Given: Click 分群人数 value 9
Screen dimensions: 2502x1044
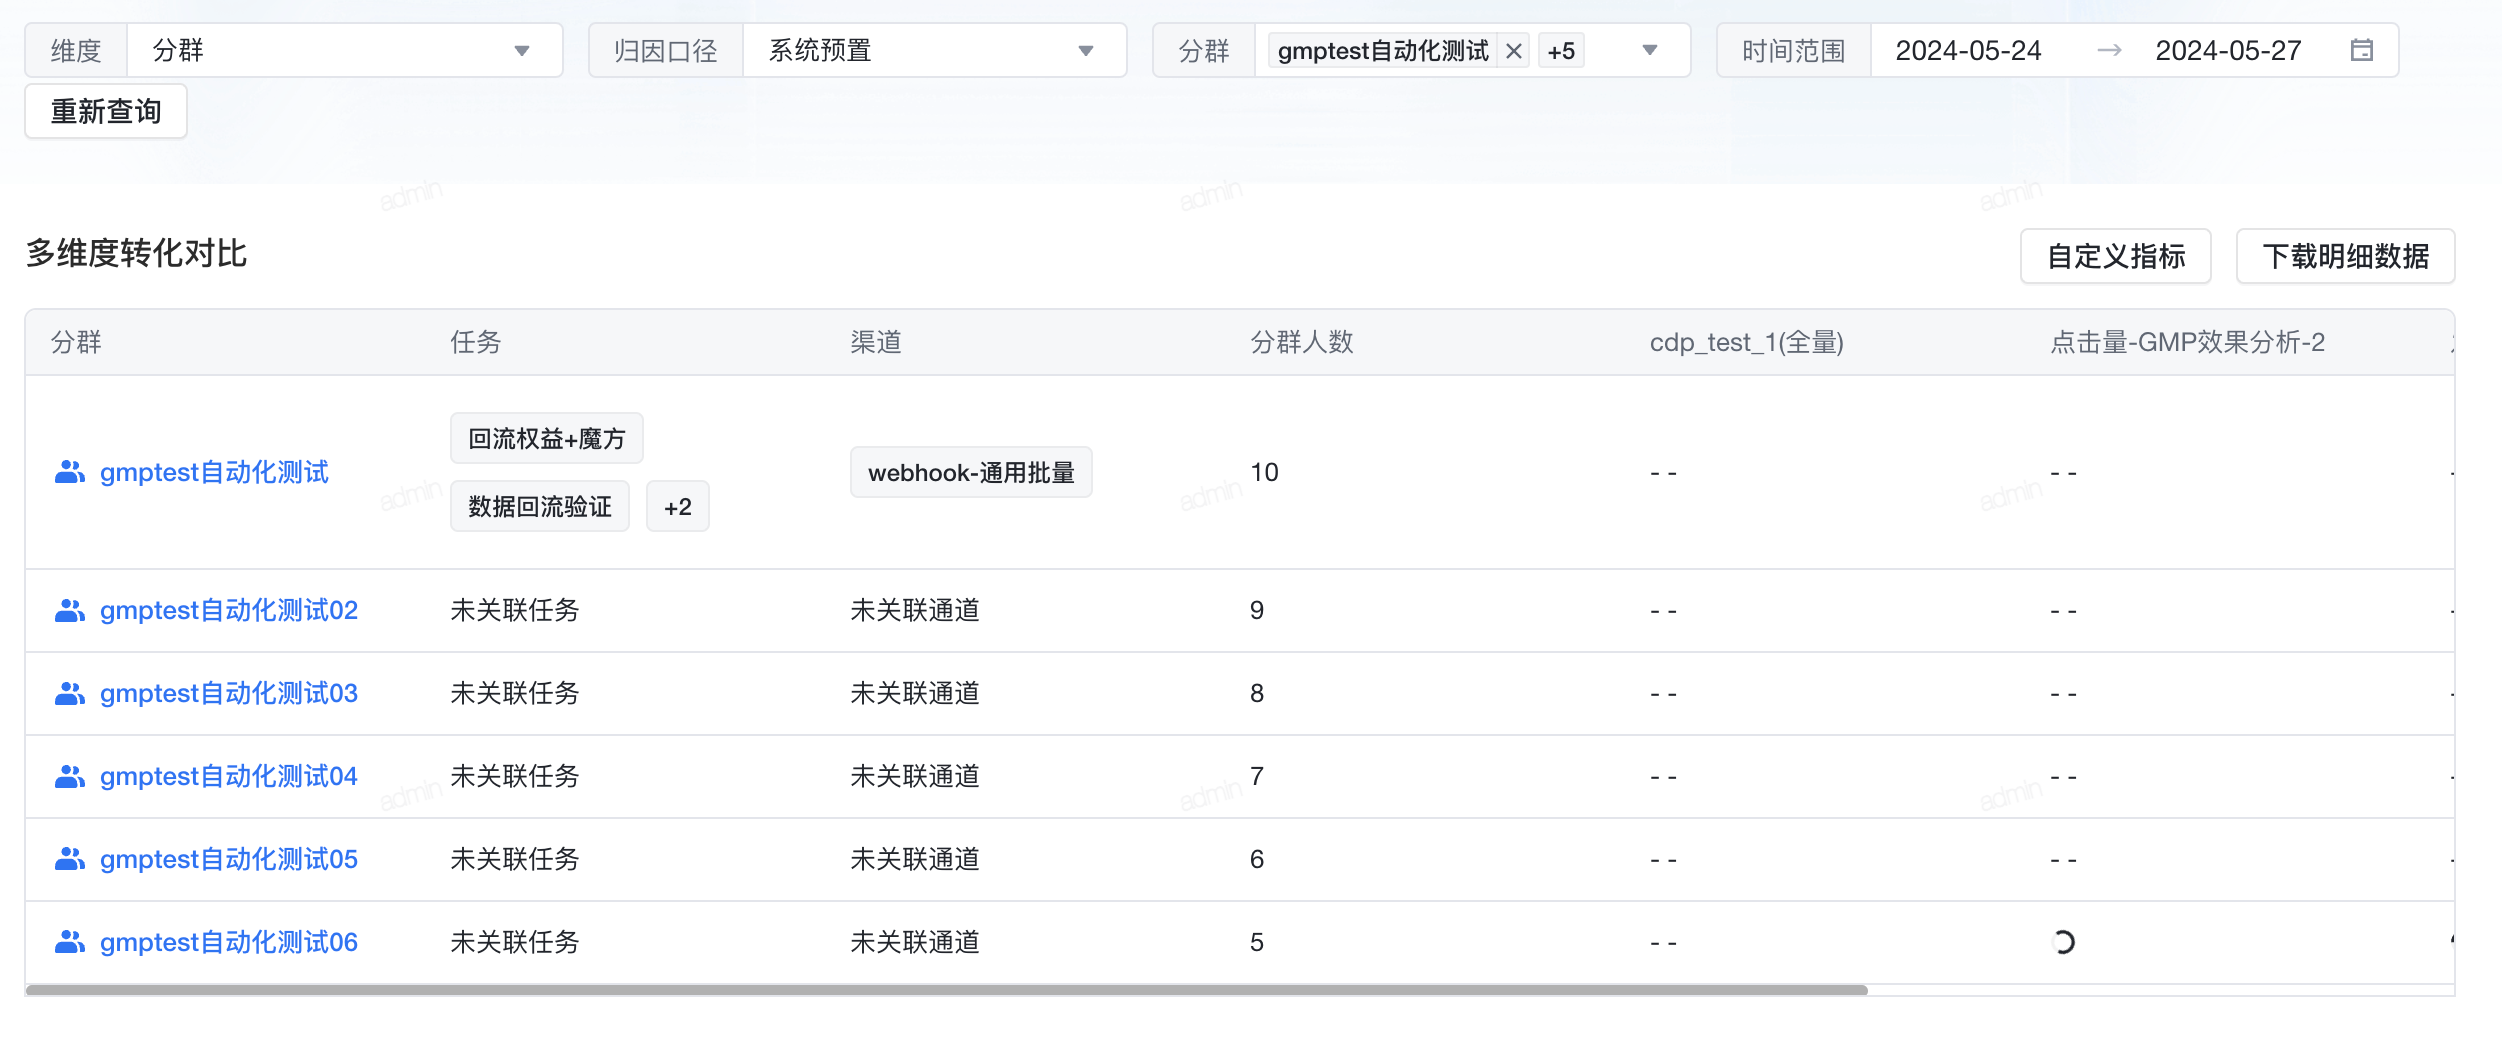Looking at the screenshot, I should [x=1257, y=610].
